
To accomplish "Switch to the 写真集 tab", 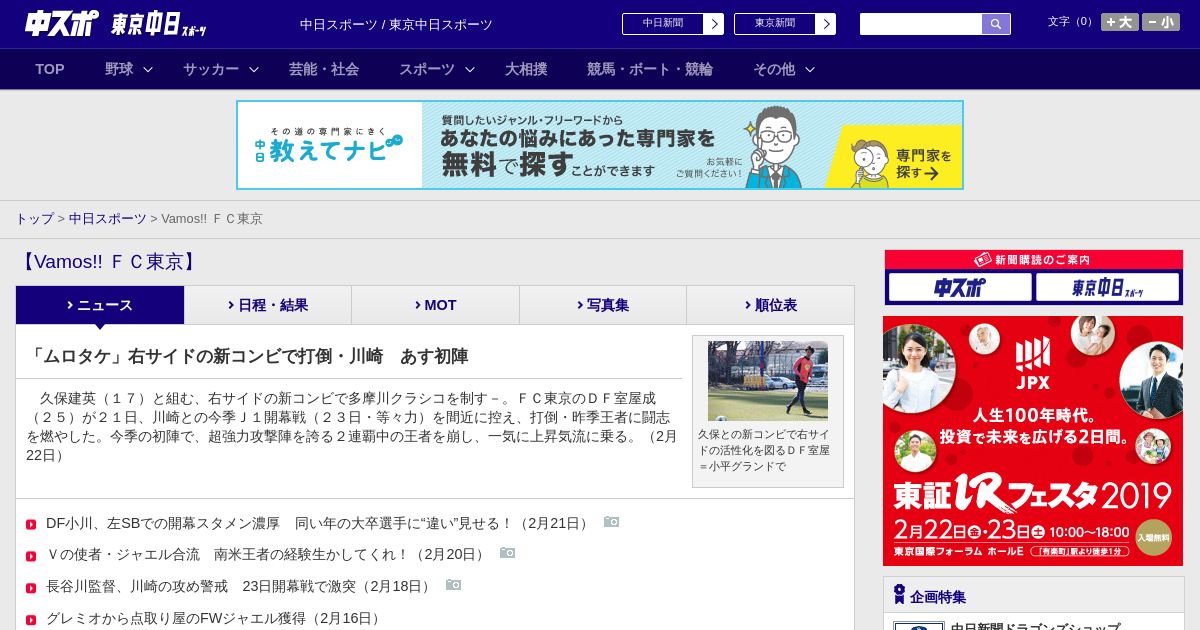I will point(603,305).
